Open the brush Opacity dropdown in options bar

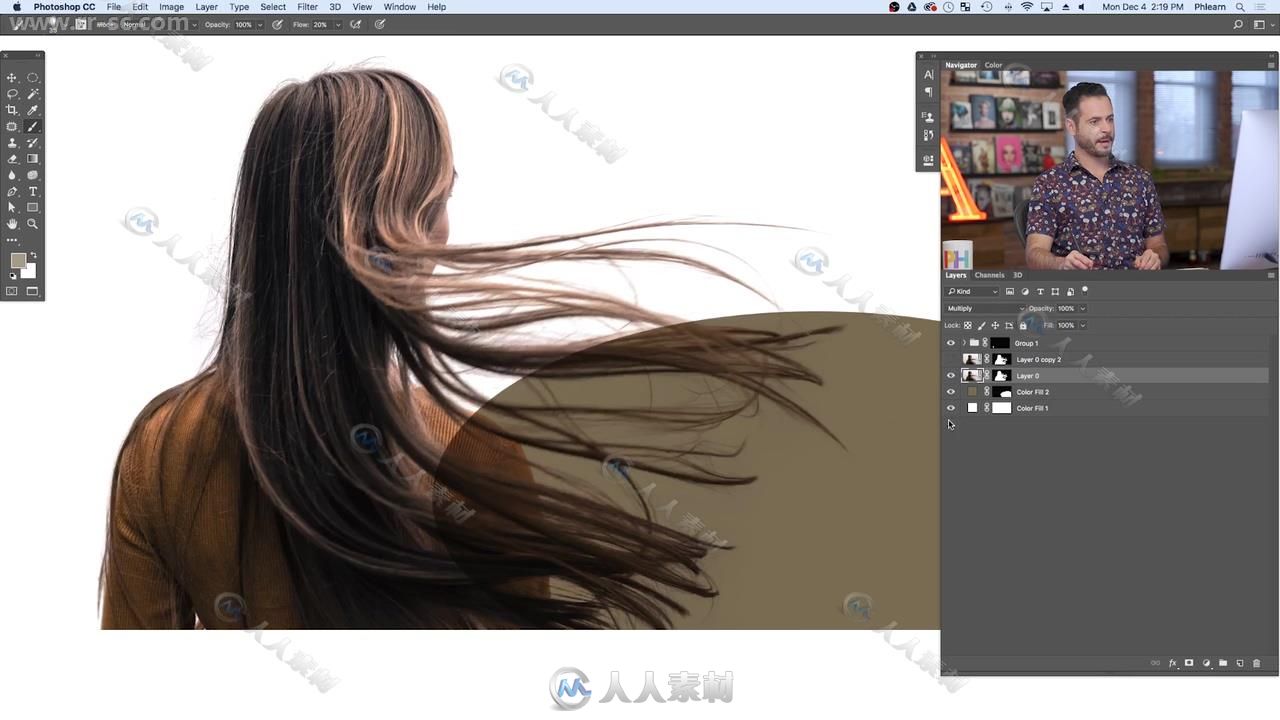260,25
